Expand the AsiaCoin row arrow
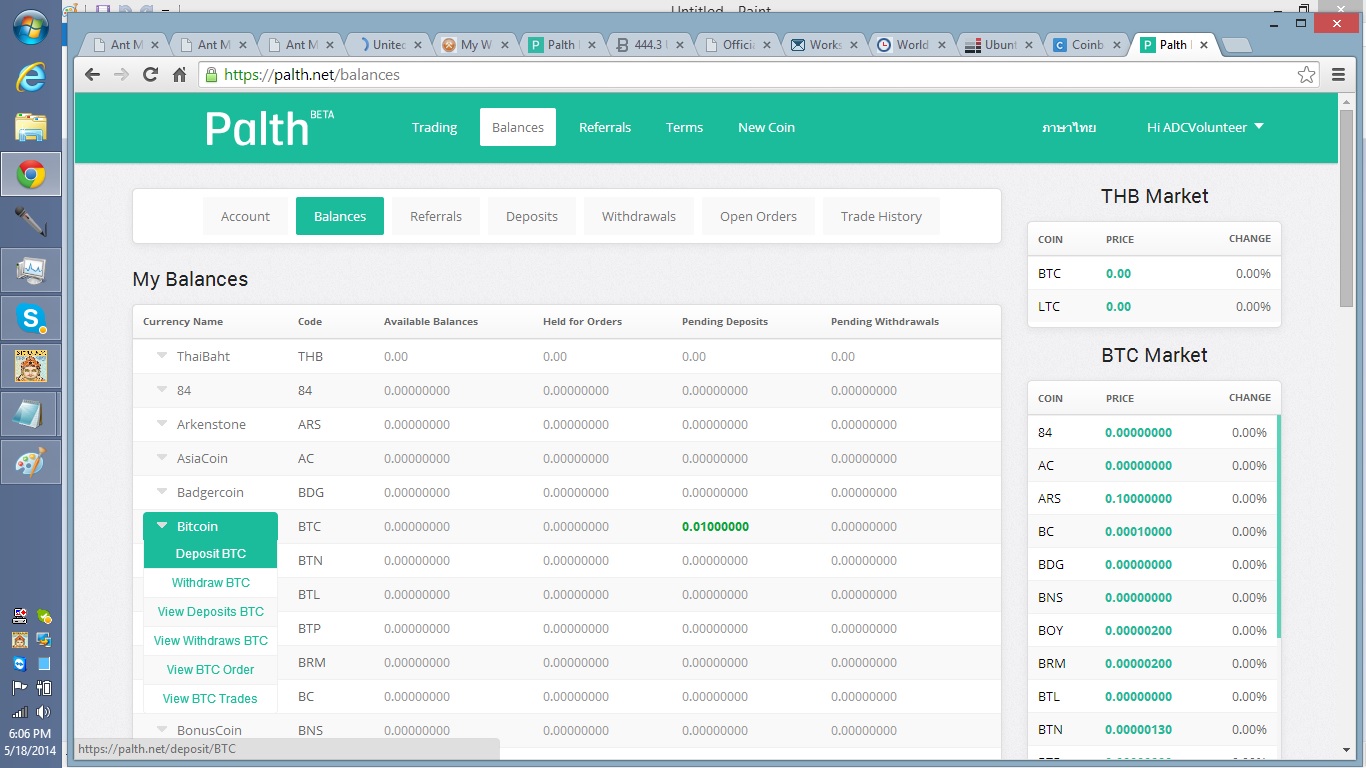The height and width of the screenshot is (768, 1366). tap(162, 457)
